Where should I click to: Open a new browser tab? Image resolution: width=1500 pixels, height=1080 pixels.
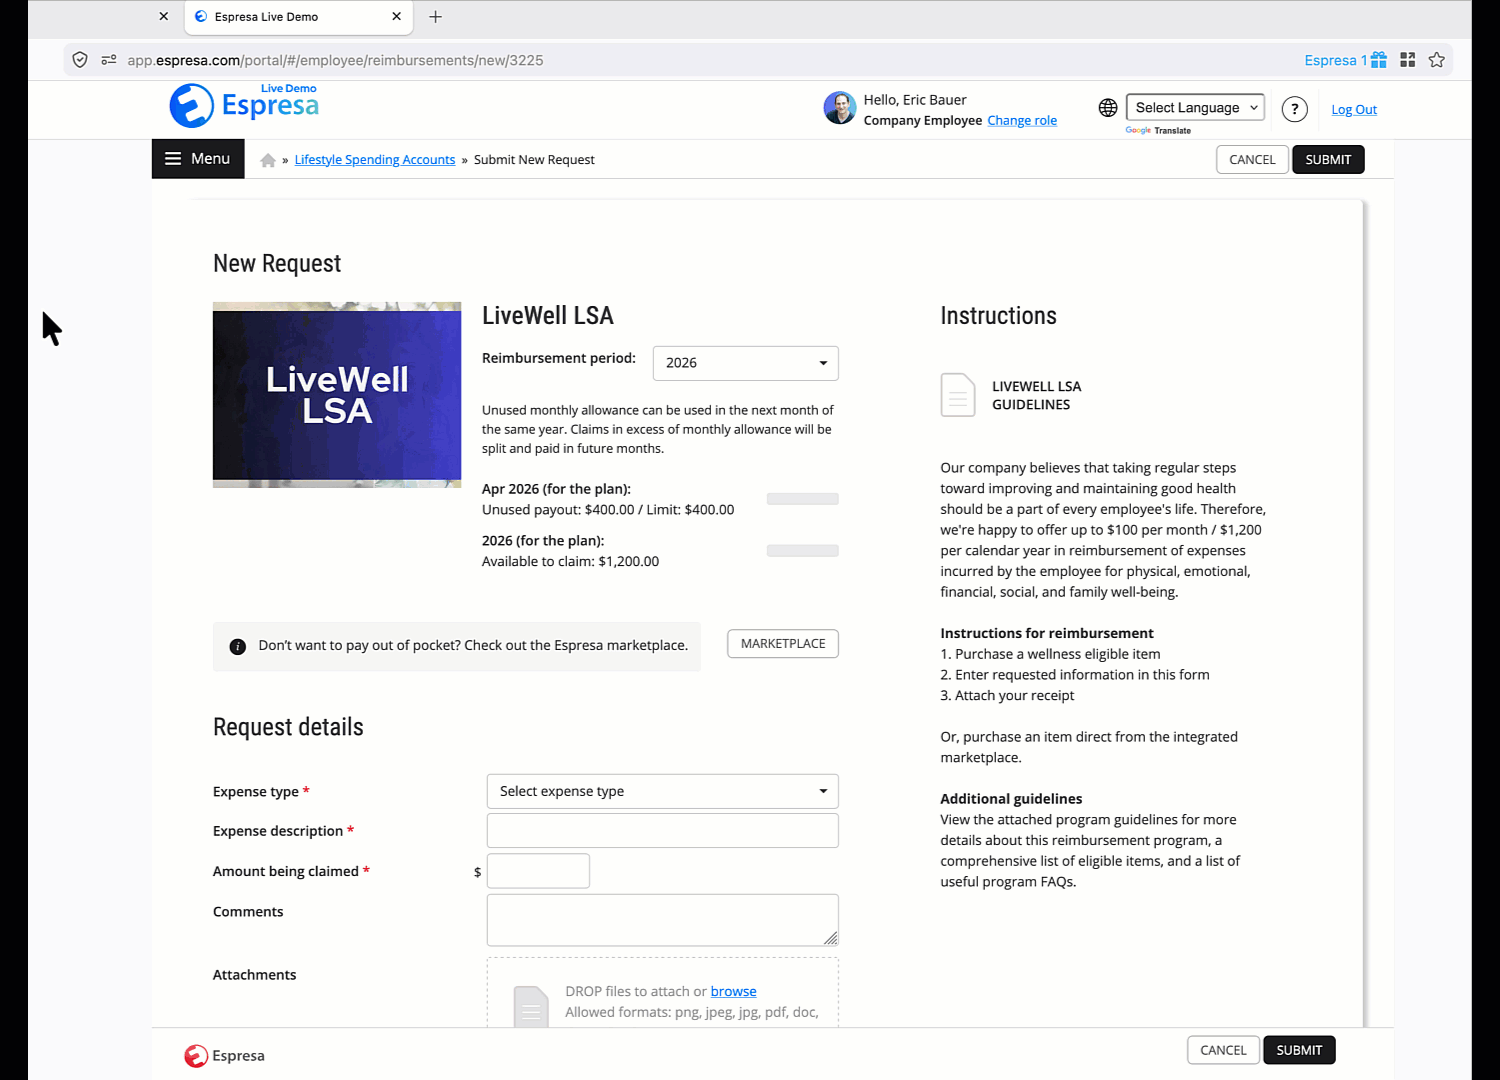(435, 17)
